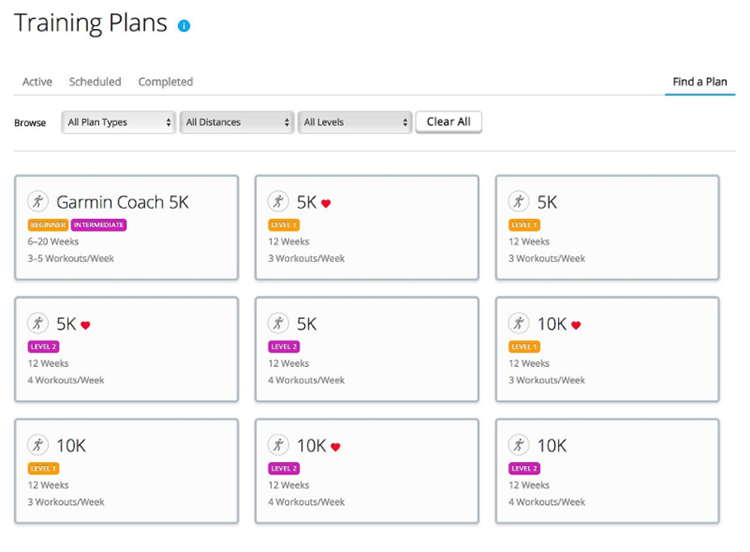The height and width of the screenshot is (552, 750).
Task: Click the heart icon on the Level 1 10K card
Action: pos(576,325)
